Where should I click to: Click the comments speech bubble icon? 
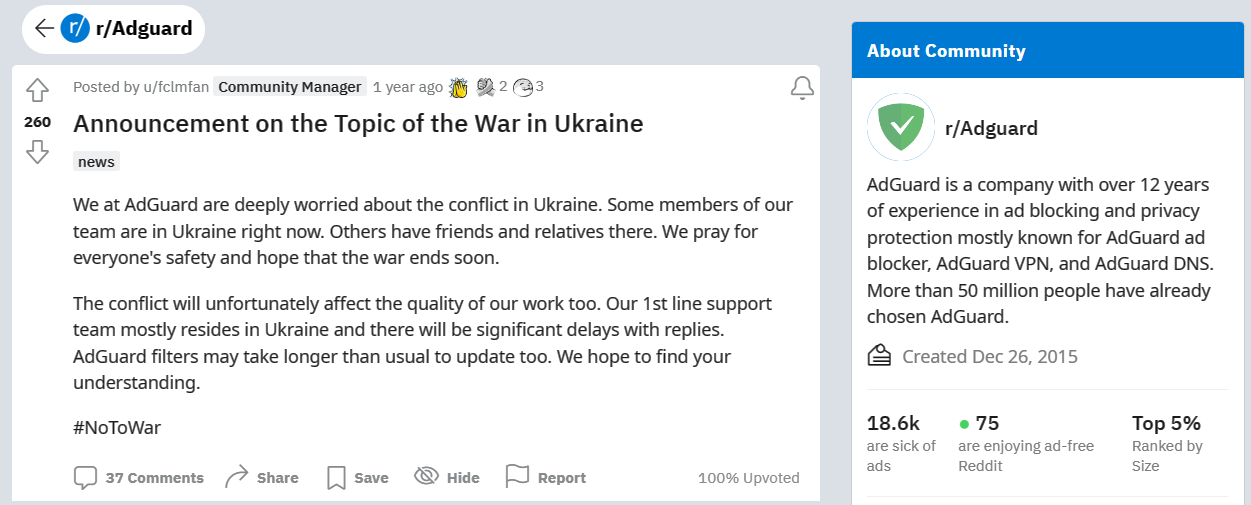[x=86, y=477]
